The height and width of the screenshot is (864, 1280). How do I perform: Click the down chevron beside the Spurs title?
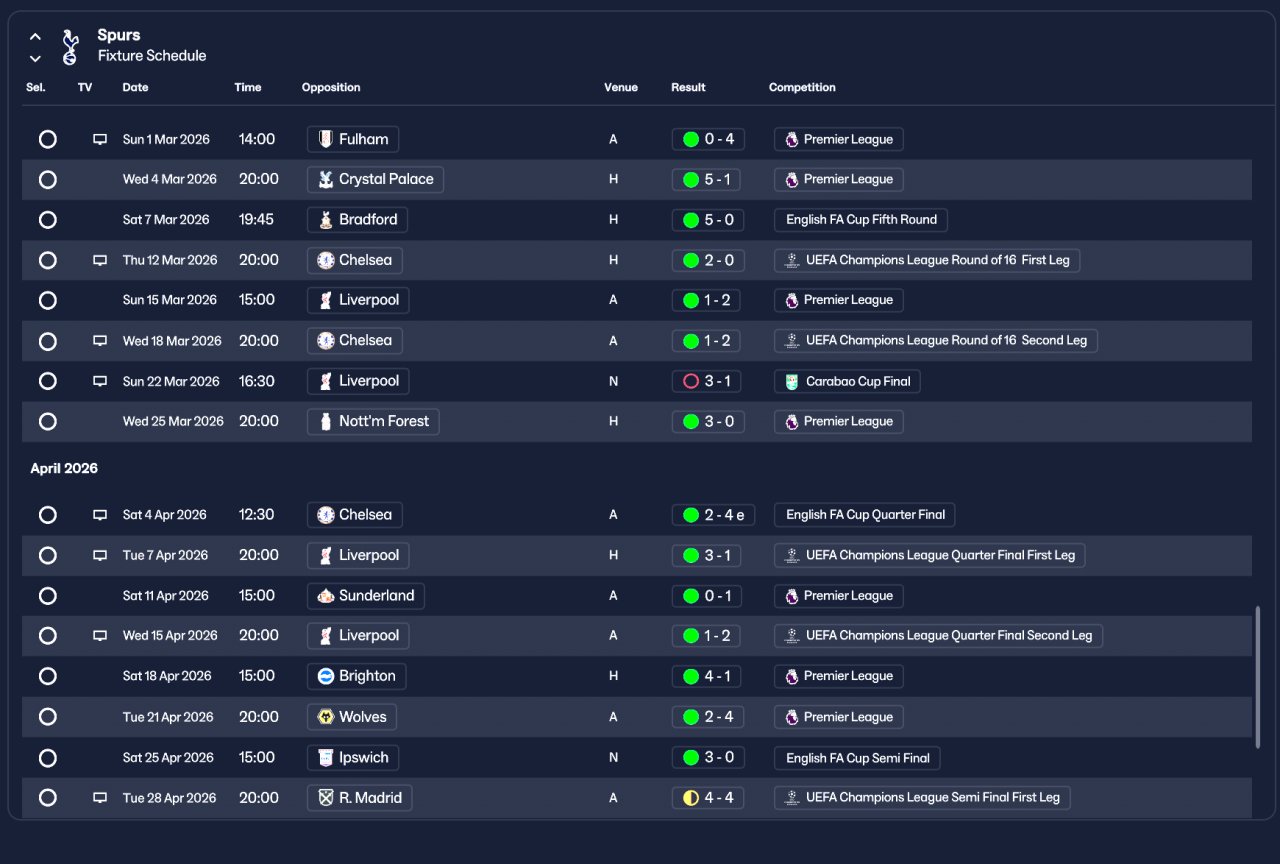(36, 58)
